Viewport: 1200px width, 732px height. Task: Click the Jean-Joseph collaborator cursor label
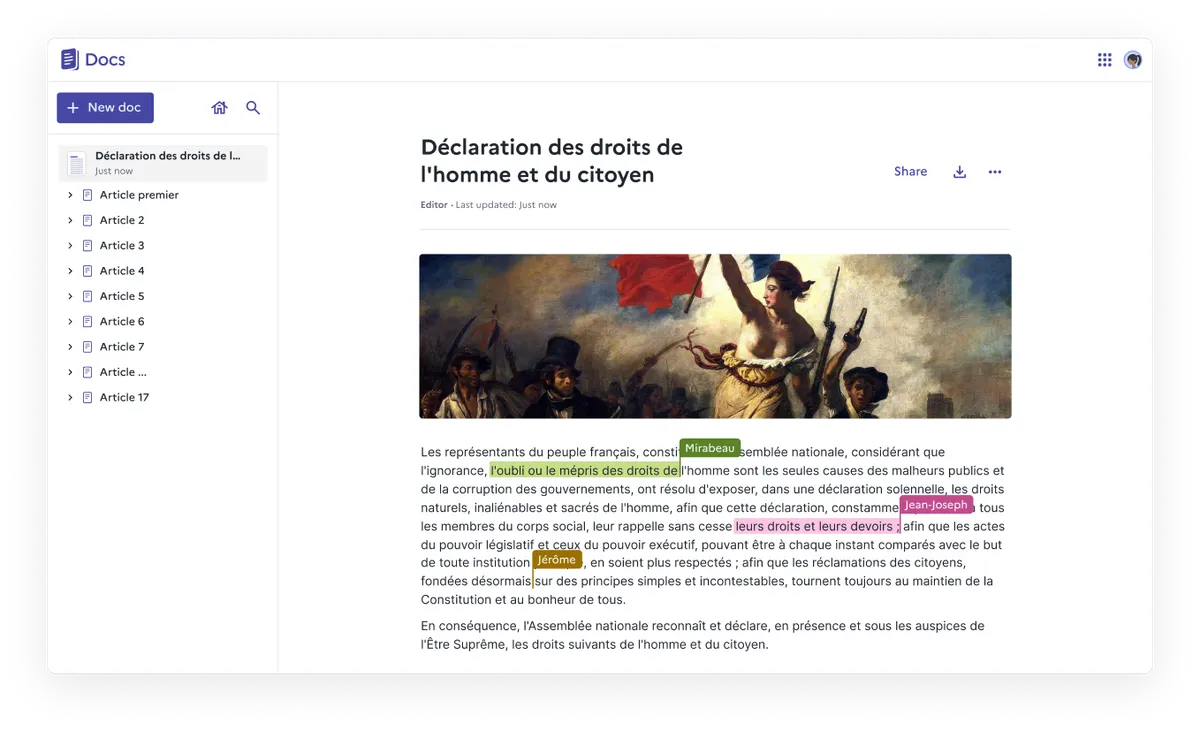pos(936,505)
